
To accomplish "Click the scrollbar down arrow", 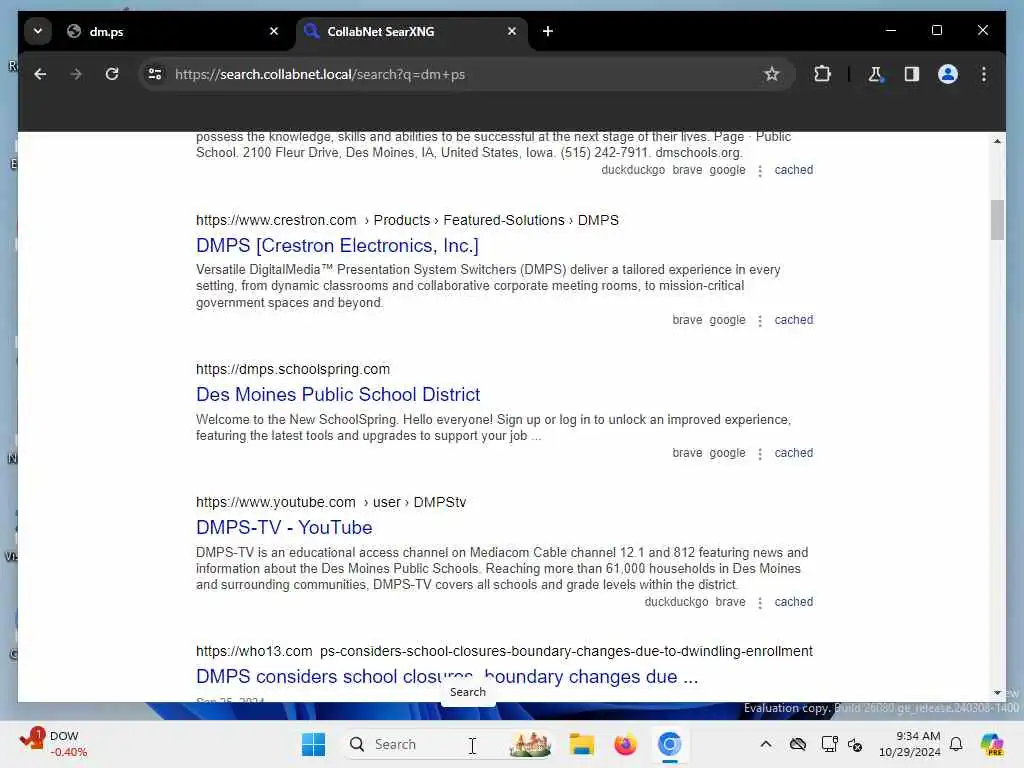I will [x=997, y=692].
